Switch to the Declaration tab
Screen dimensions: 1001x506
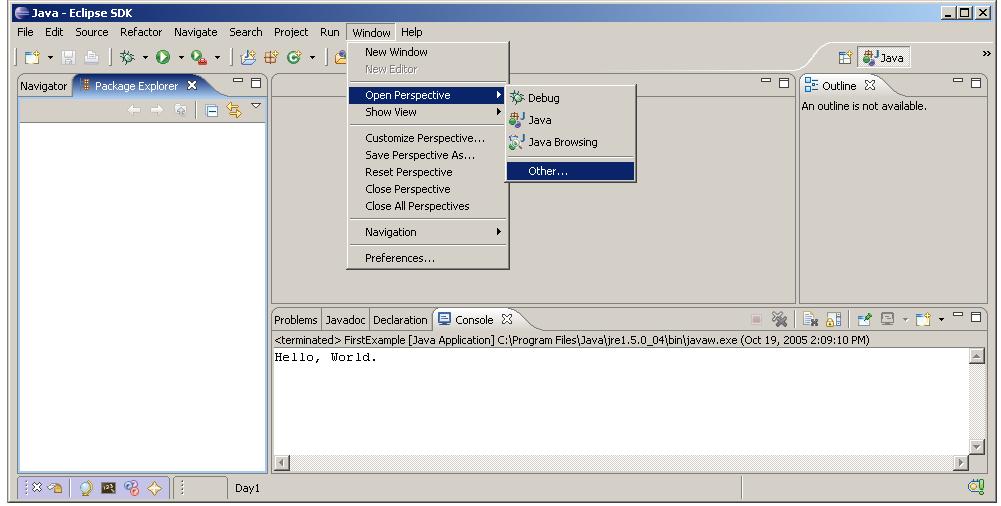pyautogui.click(x=400, y=320)
